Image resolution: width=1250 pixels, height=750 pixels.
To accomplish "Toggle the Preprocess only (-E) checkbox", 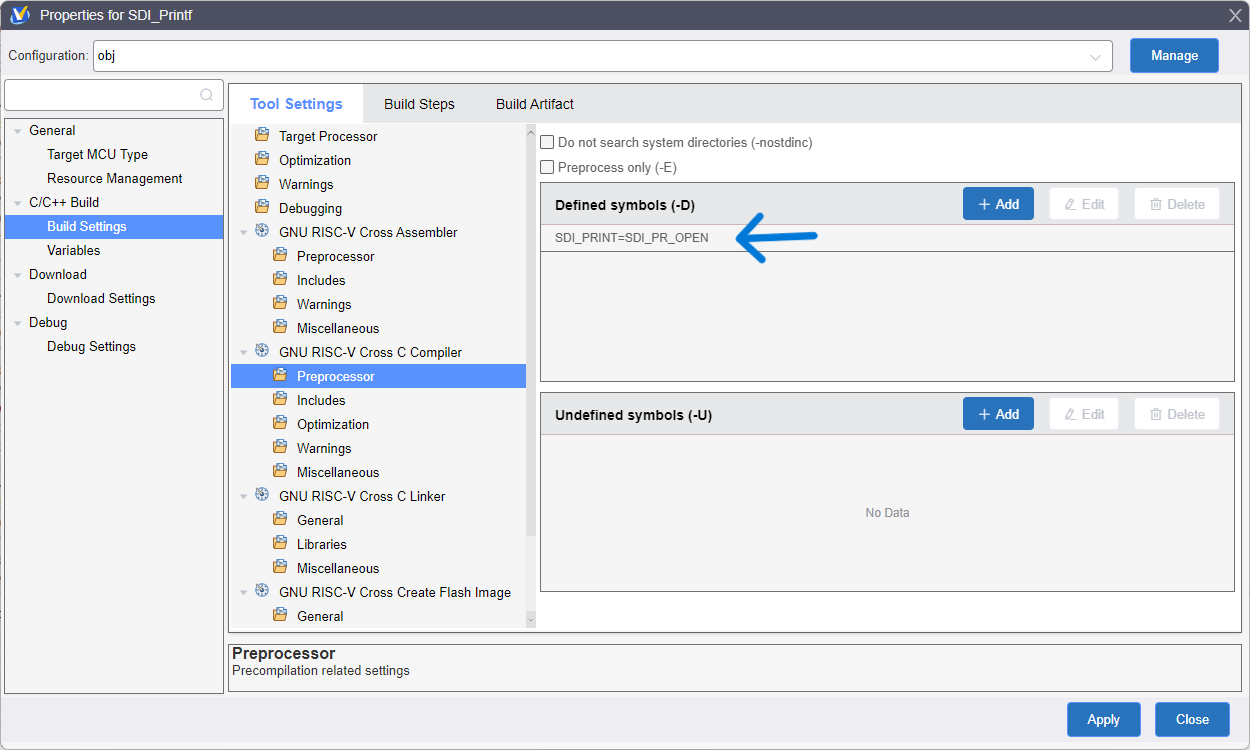I will [x=547, y=167].
